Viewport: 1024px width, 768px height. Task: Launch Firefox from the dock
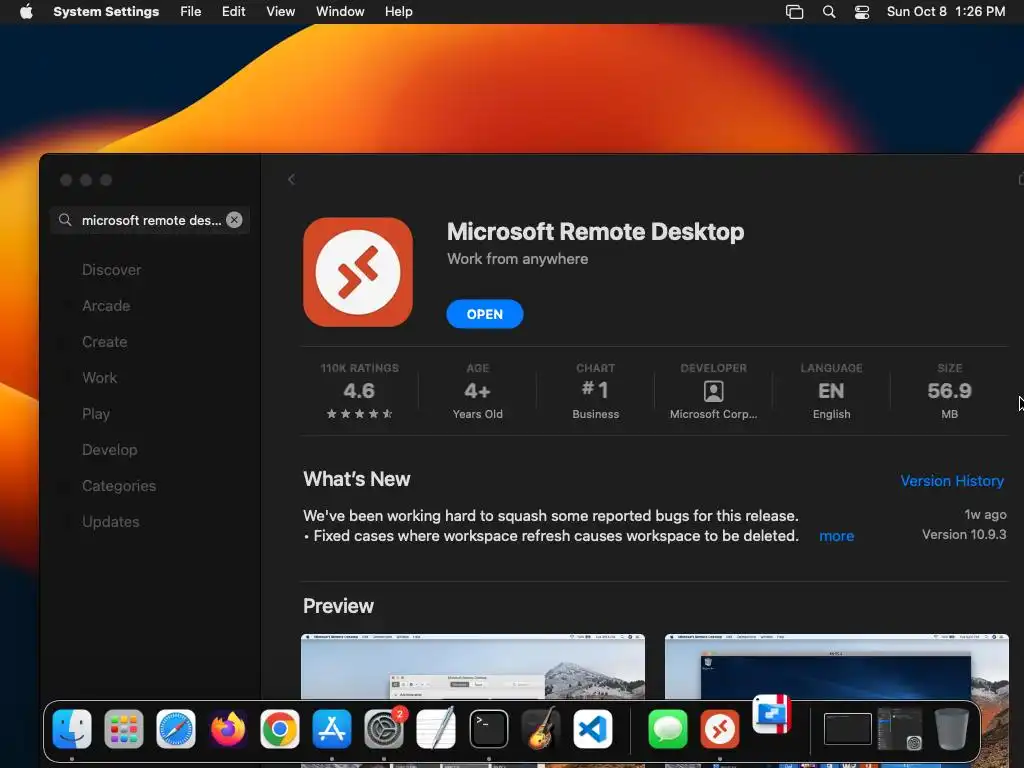[x=228, y=729]
